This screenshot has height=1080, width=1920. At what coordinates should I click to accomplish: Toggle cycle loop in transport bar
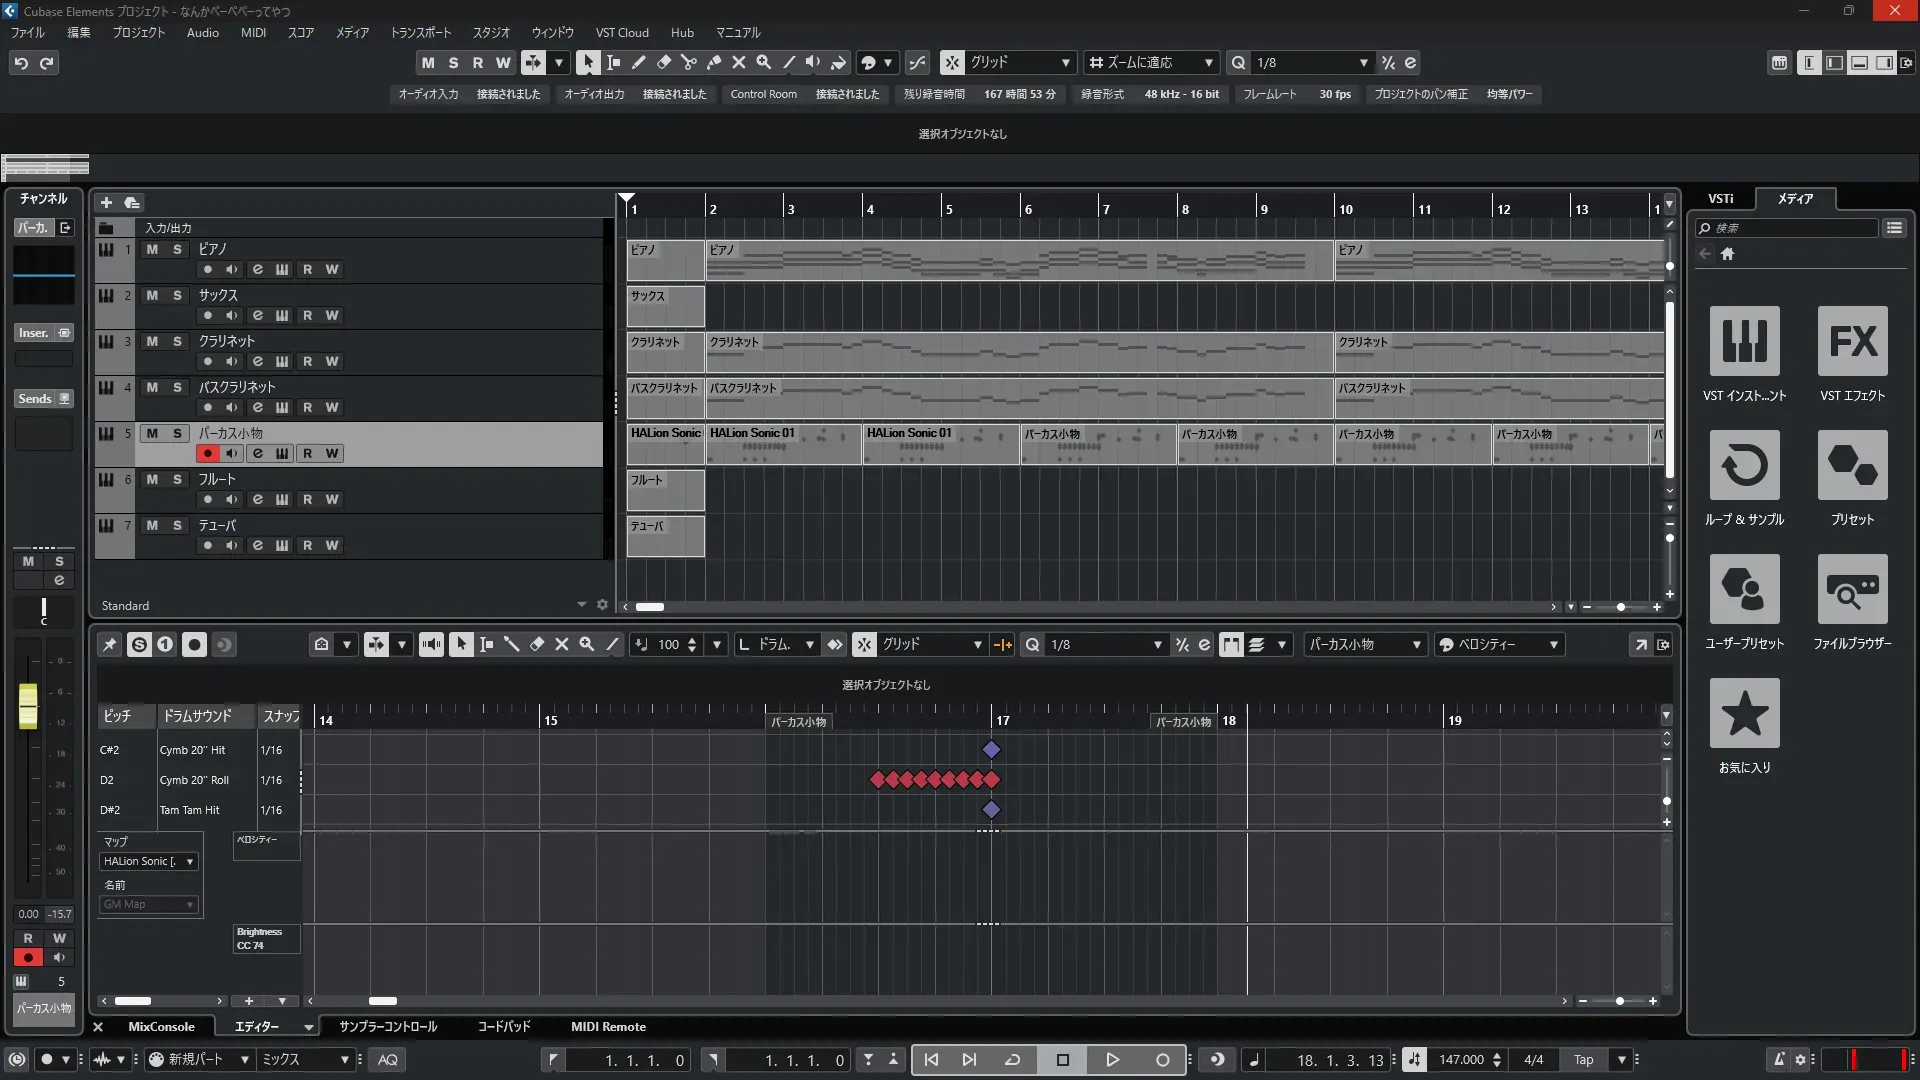click(x=1012, y=1060)
